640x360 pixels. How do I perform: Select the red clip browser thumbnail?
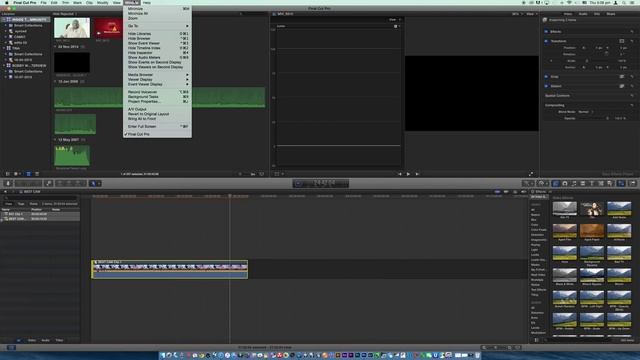pyautogui.click(x=109, y=28)
